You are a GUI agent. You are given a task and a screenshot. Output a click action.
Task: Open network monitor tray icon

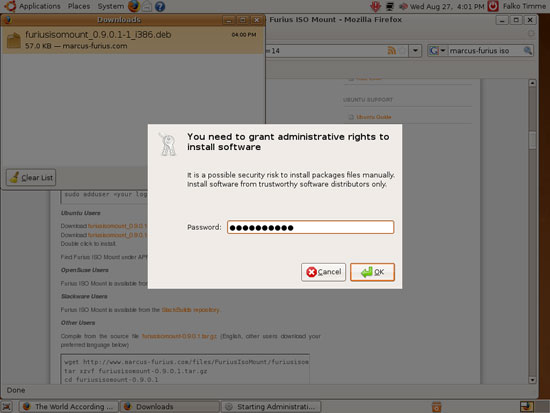390,6
